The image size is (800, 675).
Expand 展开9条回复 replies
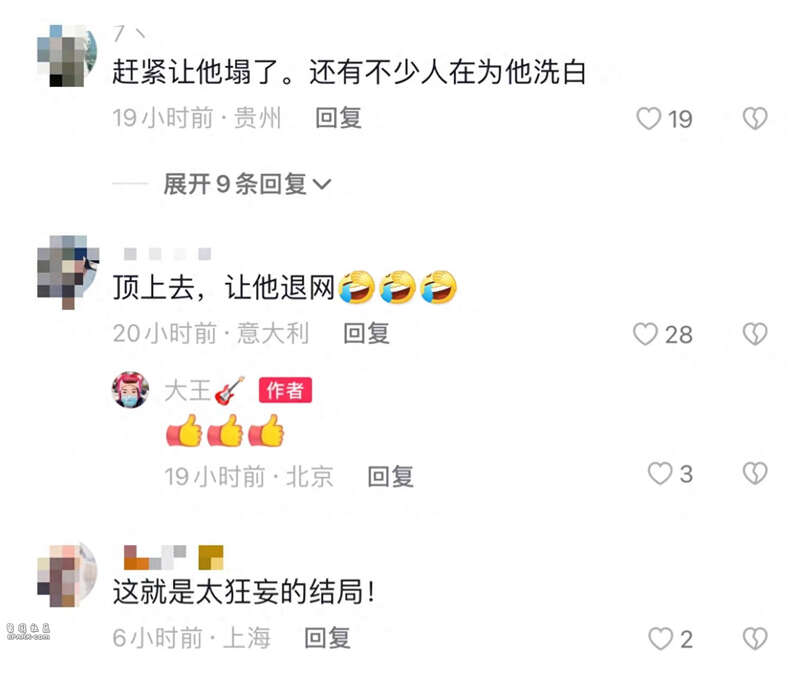point(247,184)
